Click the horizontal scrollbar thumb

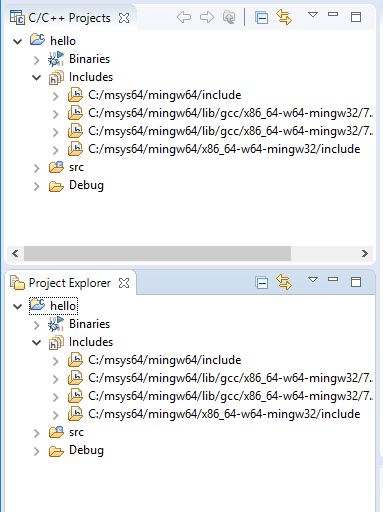pos(157,253)
